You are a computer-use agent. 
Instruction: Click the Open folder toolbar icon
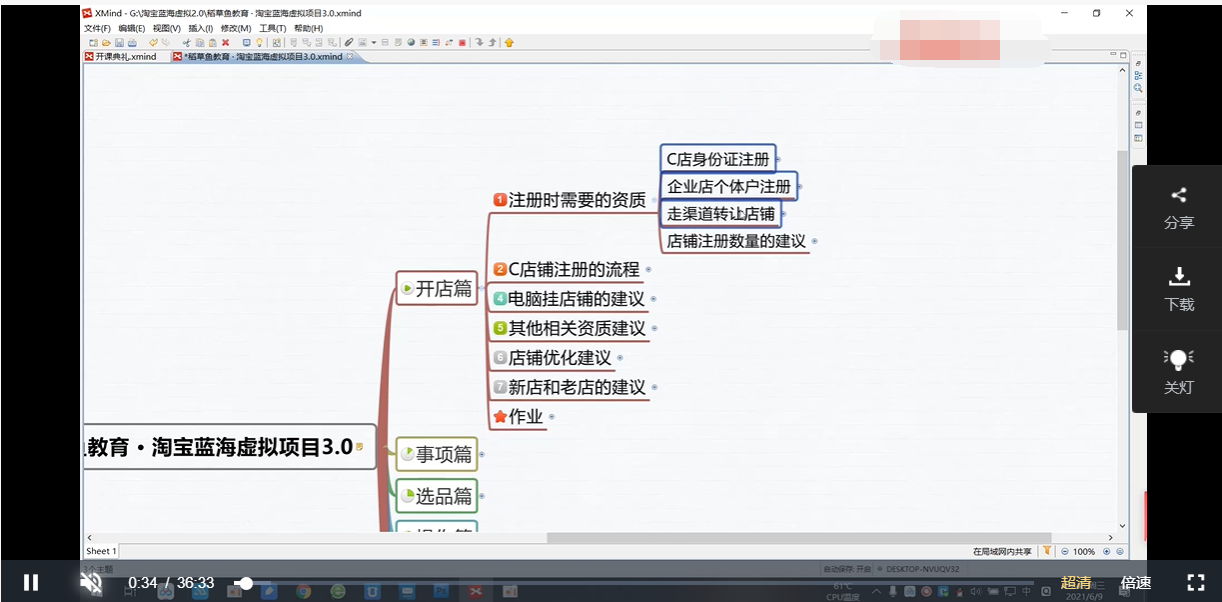pyautogui.click(x=106, y=43)
